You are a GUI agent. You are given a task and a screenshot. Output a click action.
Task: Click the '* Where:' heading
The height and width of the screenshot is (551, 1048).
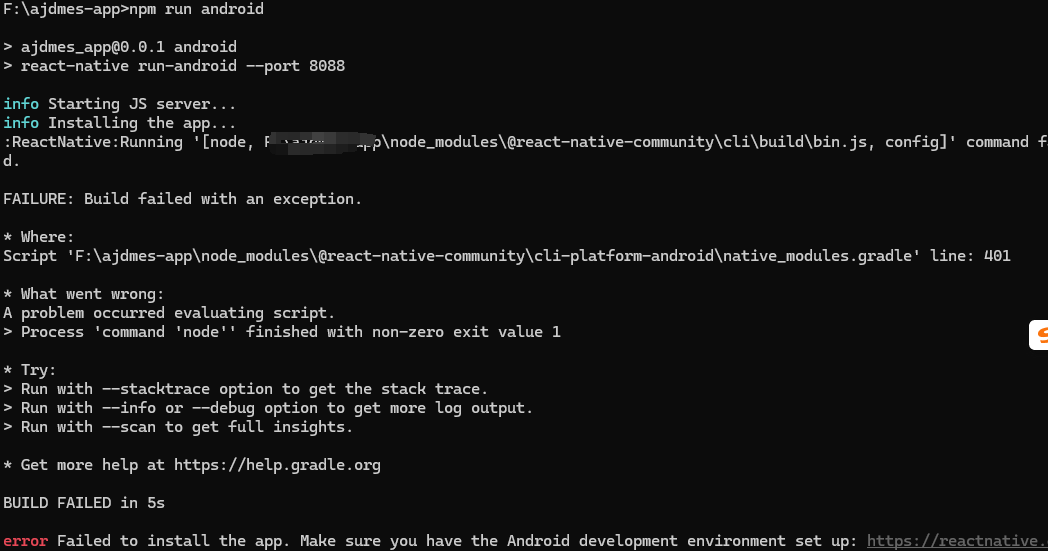coord(39,237)
